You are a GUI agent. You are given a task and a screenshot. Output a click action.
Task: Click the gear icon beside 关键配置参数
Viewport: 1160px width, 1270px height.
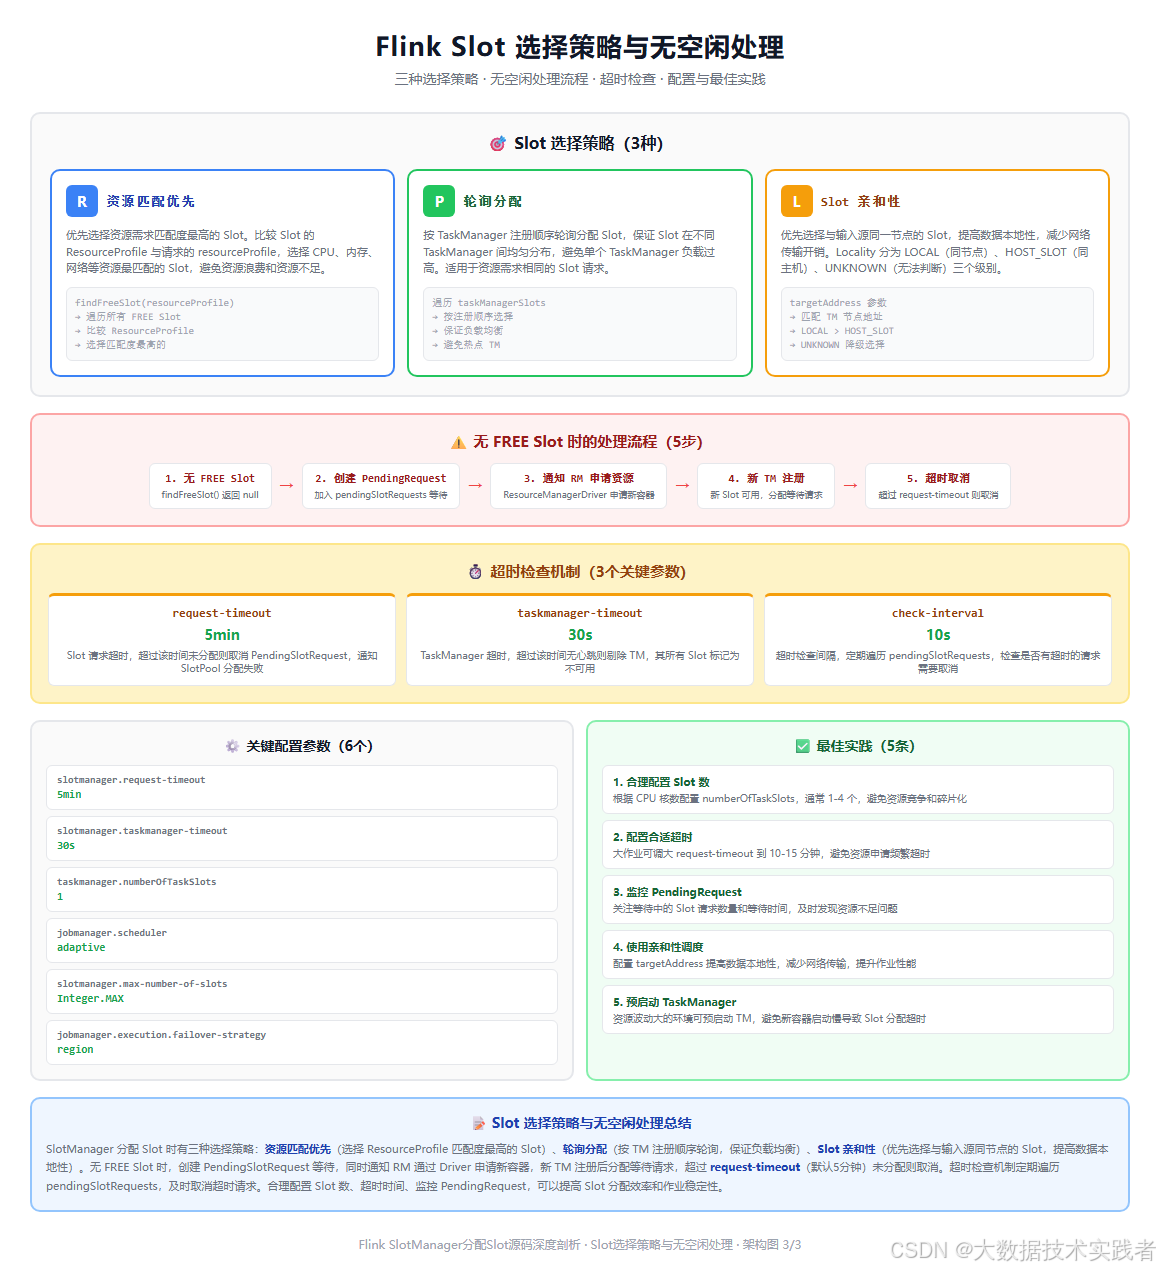coord(233,746)
